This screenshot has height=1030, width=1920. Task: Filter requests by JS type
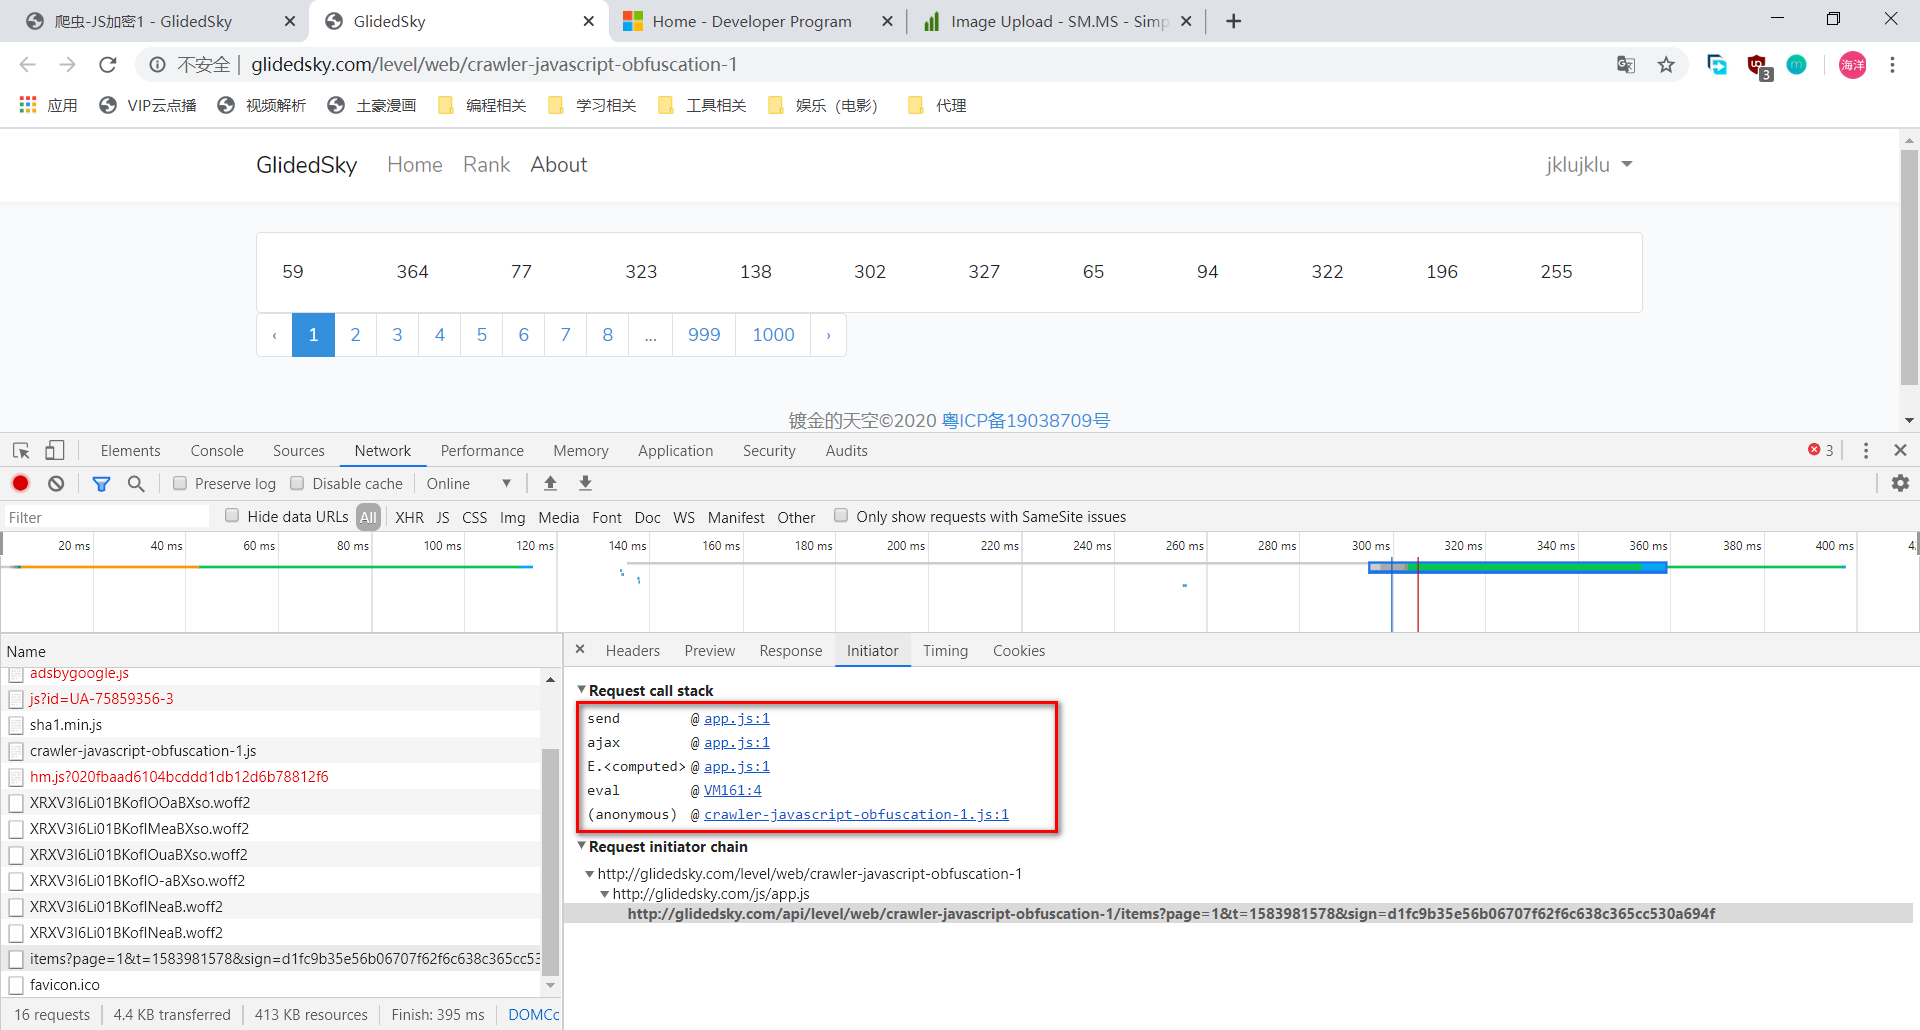point(443,517)
